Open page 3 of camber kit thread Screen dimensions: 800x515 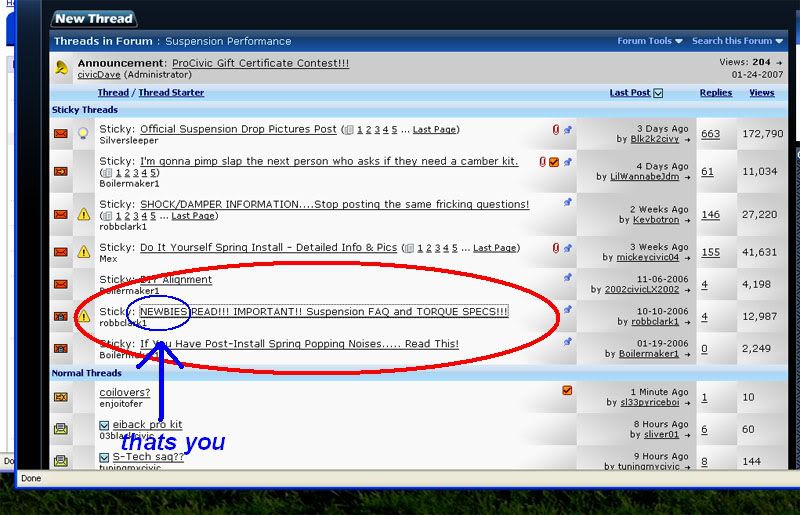pyautogui.click(x=136, y=173)
